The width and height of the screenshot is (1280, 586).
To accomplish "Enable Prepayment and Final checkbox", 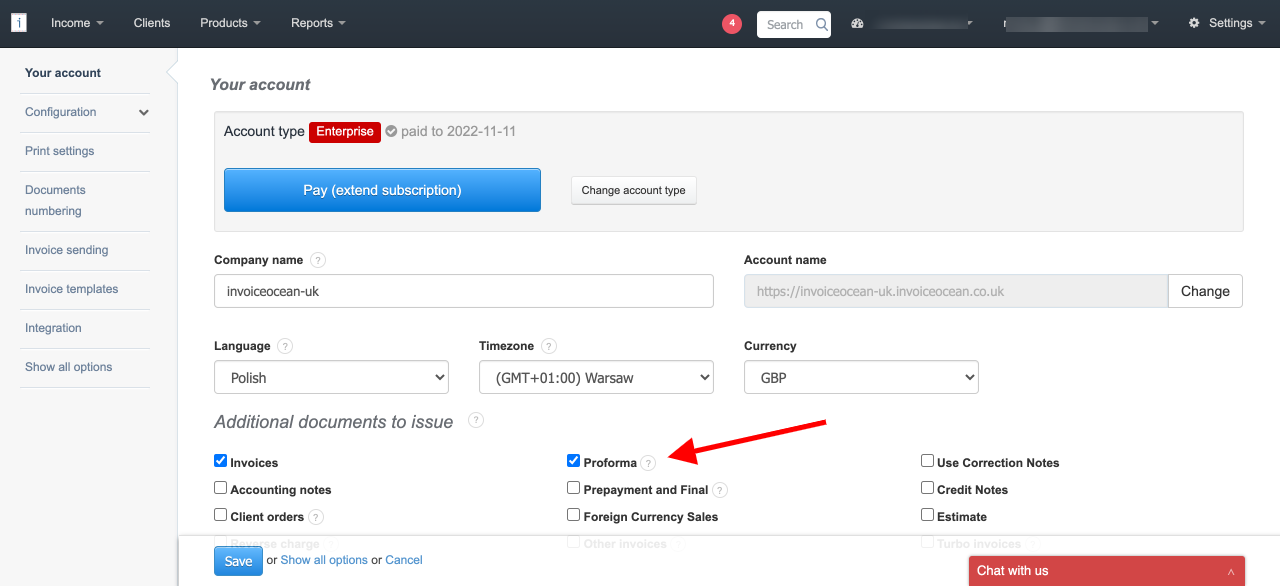I will (573, 488).
